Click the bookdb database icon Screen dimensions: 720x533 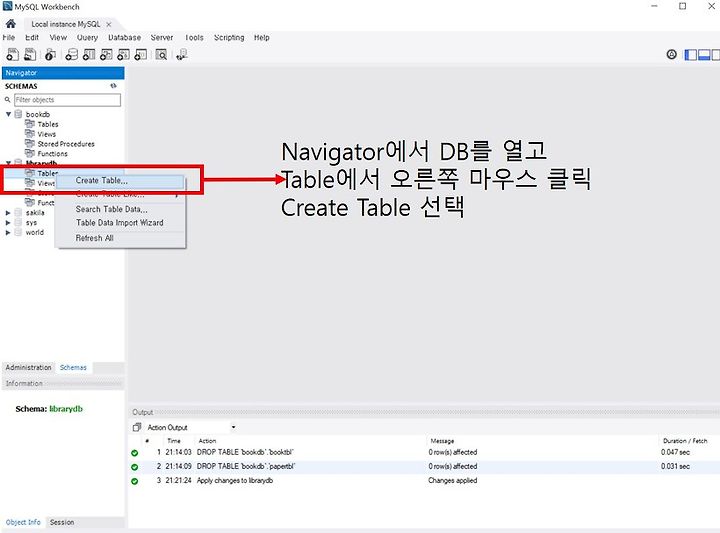pos(18,114)
